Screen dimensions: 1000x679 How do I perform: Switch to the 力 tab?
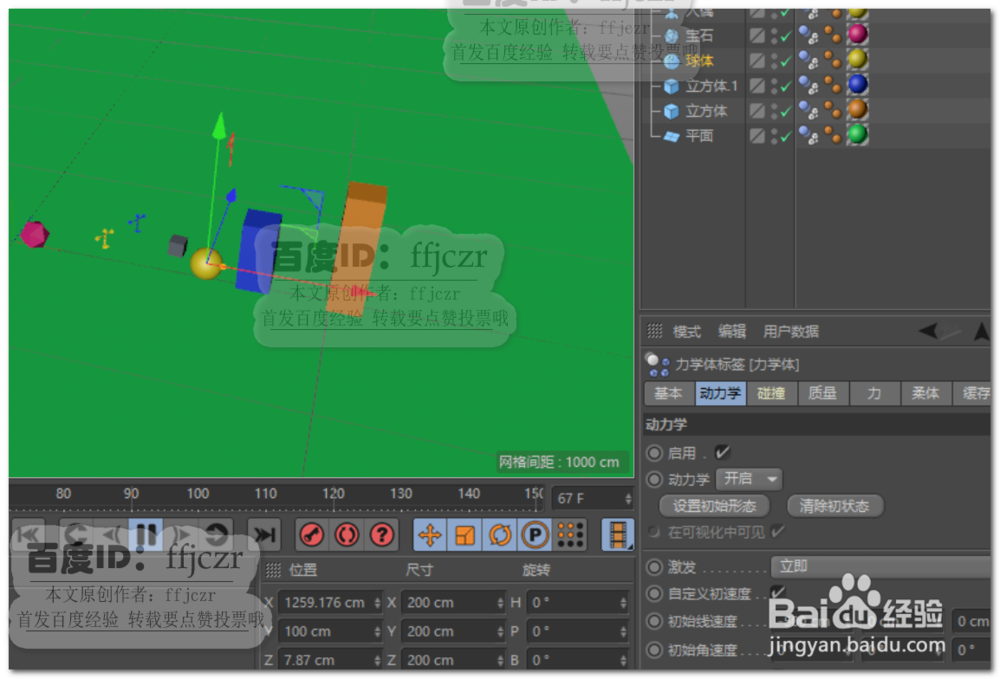click(x=874, y=393)
